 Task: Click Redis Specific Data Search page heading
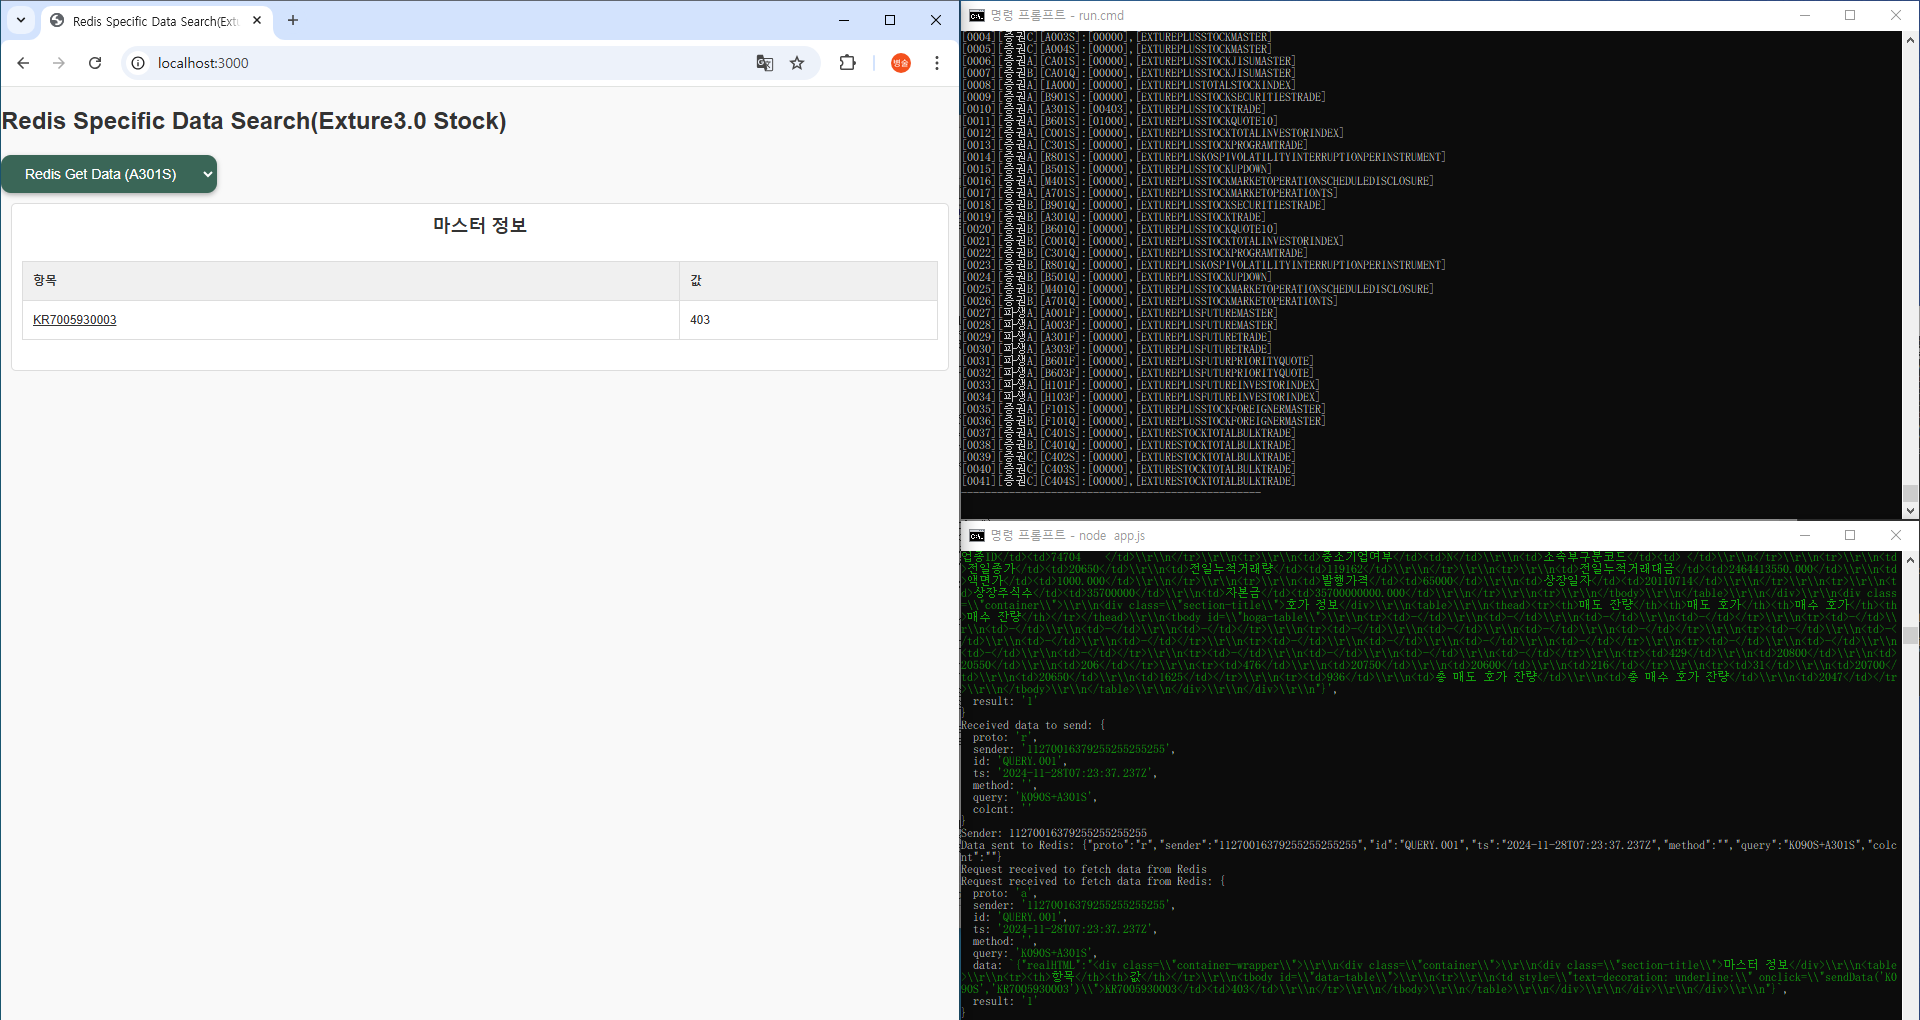point(254,121)
